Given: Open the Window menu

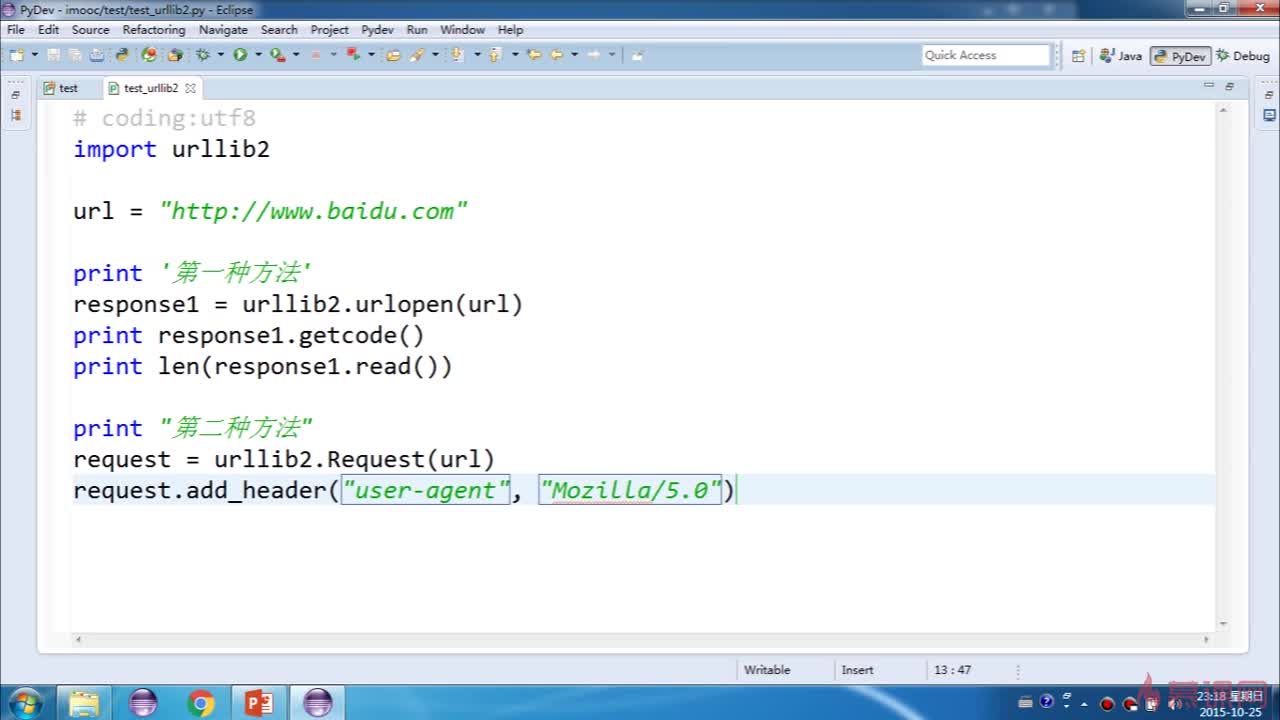Looking at the screenshot, I should tap(462, 30).
